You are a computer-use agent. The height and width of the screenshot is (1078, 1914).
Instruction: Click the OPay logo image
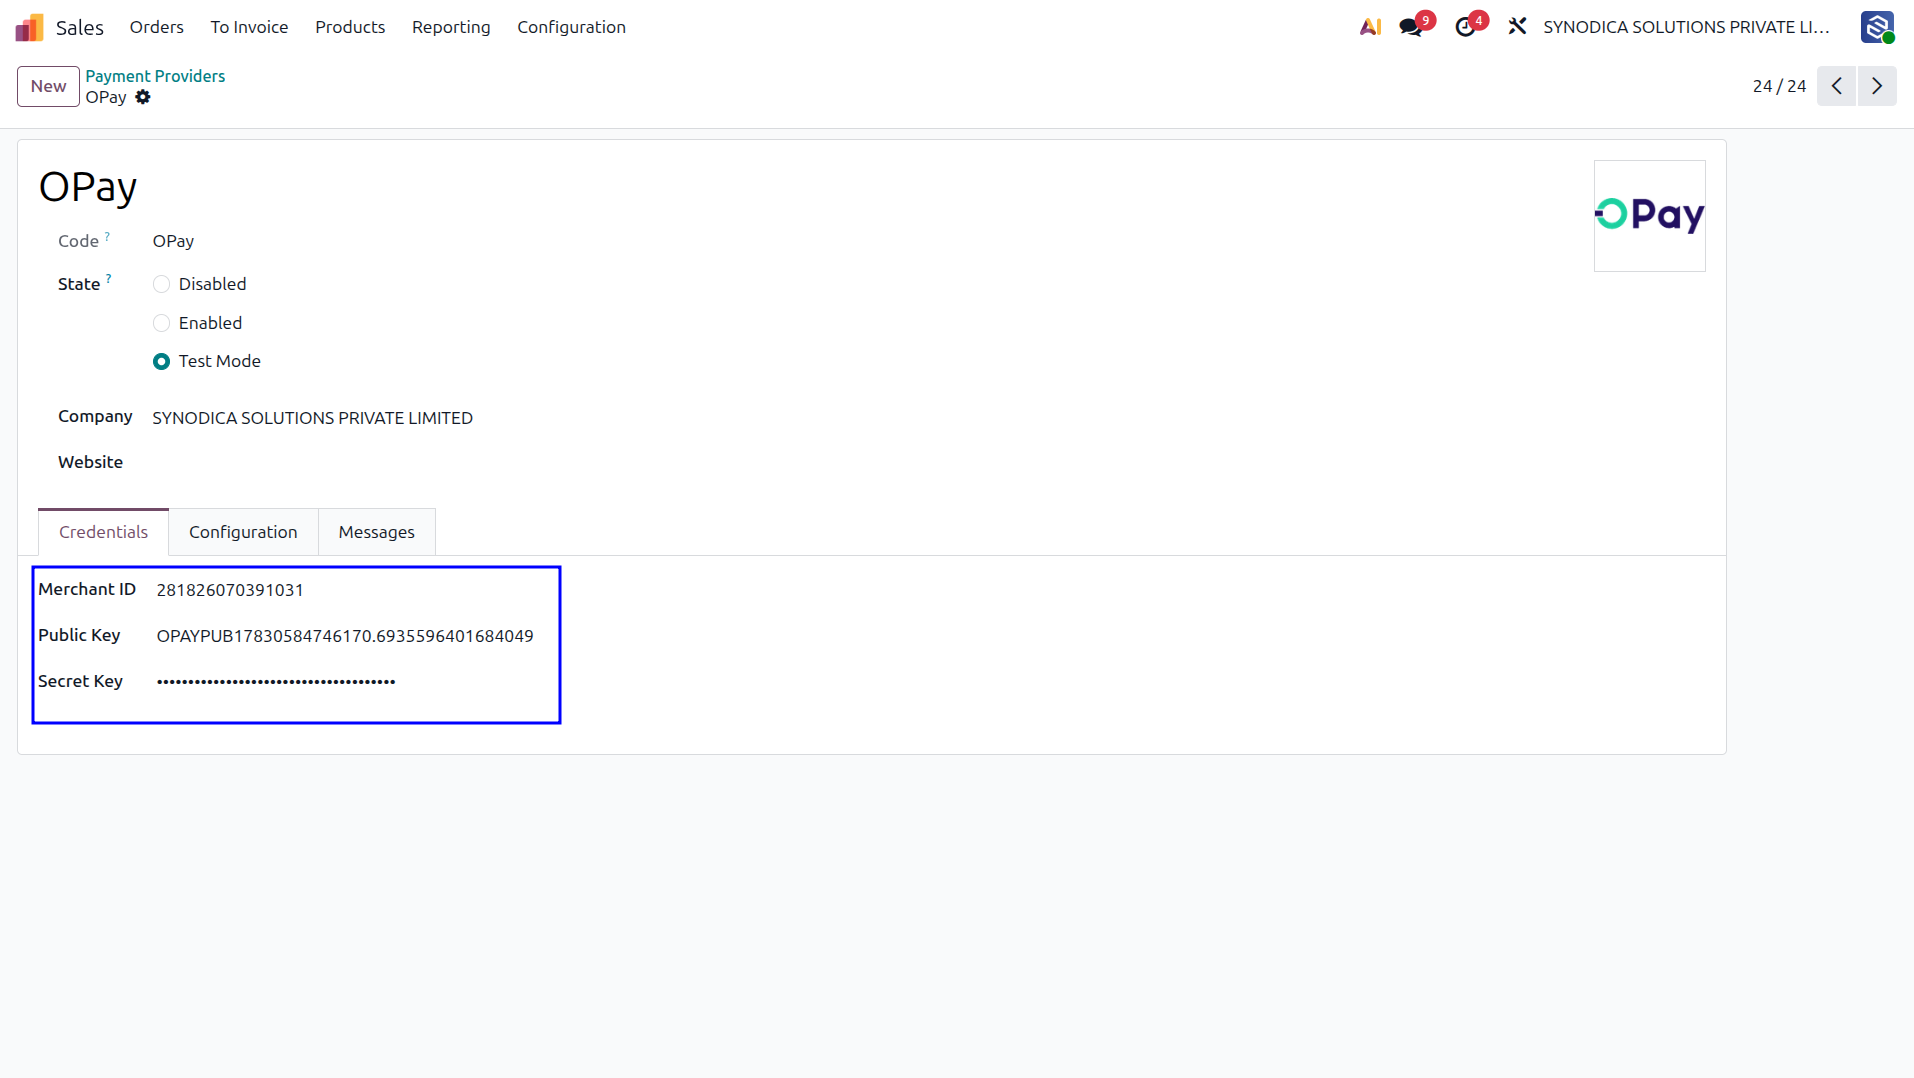[x=1650, y=216]
